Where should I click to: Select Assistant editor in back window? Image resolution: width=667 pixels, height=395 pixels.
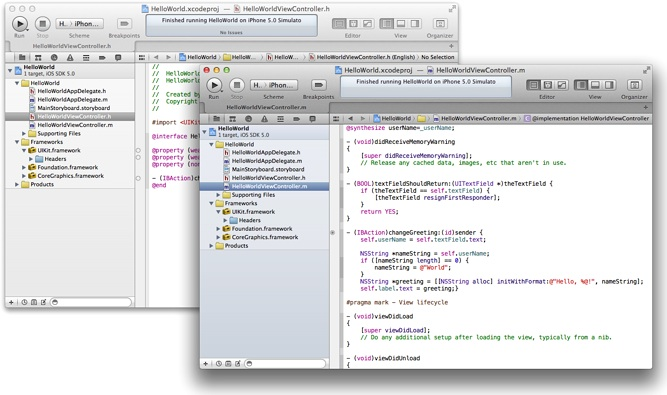point(353,24)
